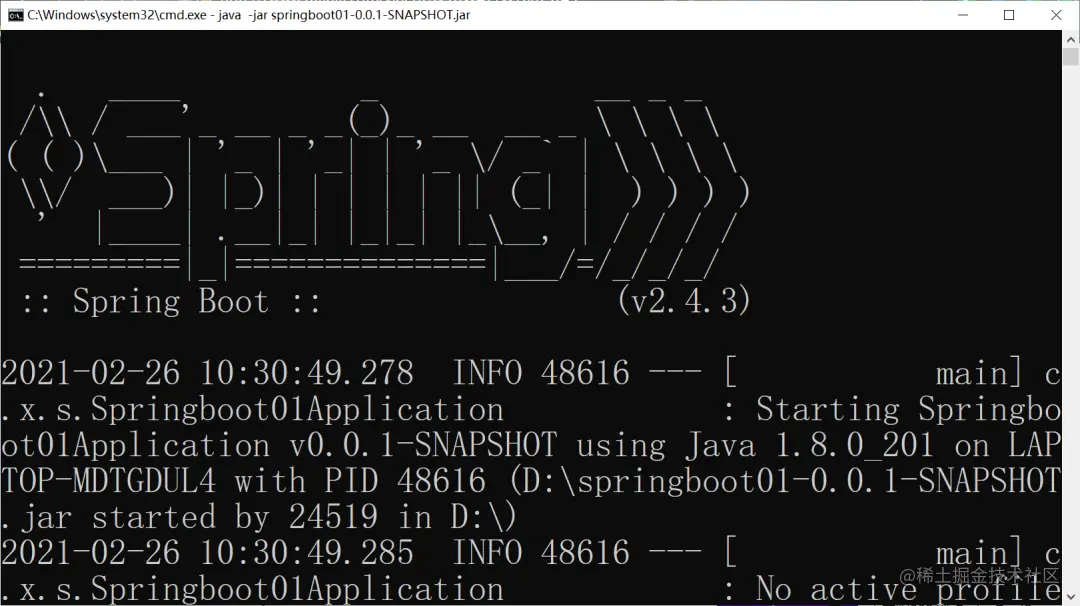Click the 'v0.0.1-SNAPSHOT' text in the log
The width and height of the screenshot is (1080, 606).
pyautogui.click(x=422, y=446)
